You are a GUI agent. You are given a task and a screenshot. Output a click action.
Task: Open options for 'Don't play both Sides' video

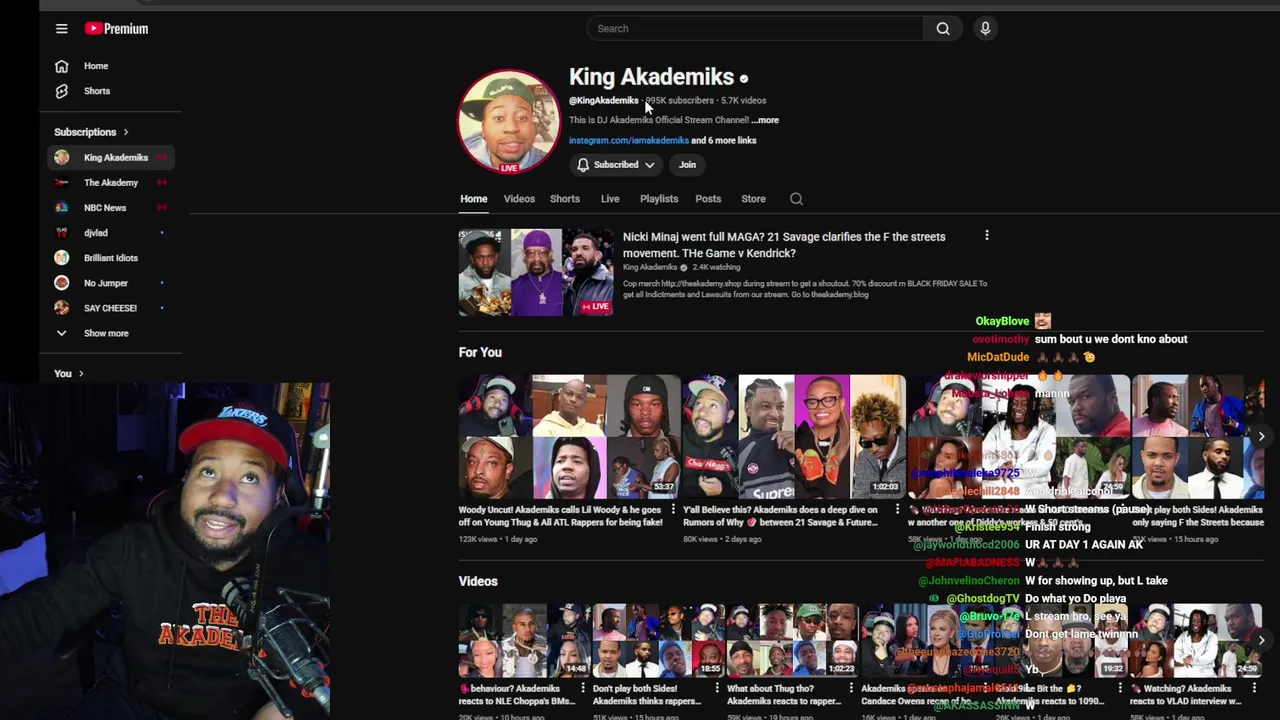point(717,689)
